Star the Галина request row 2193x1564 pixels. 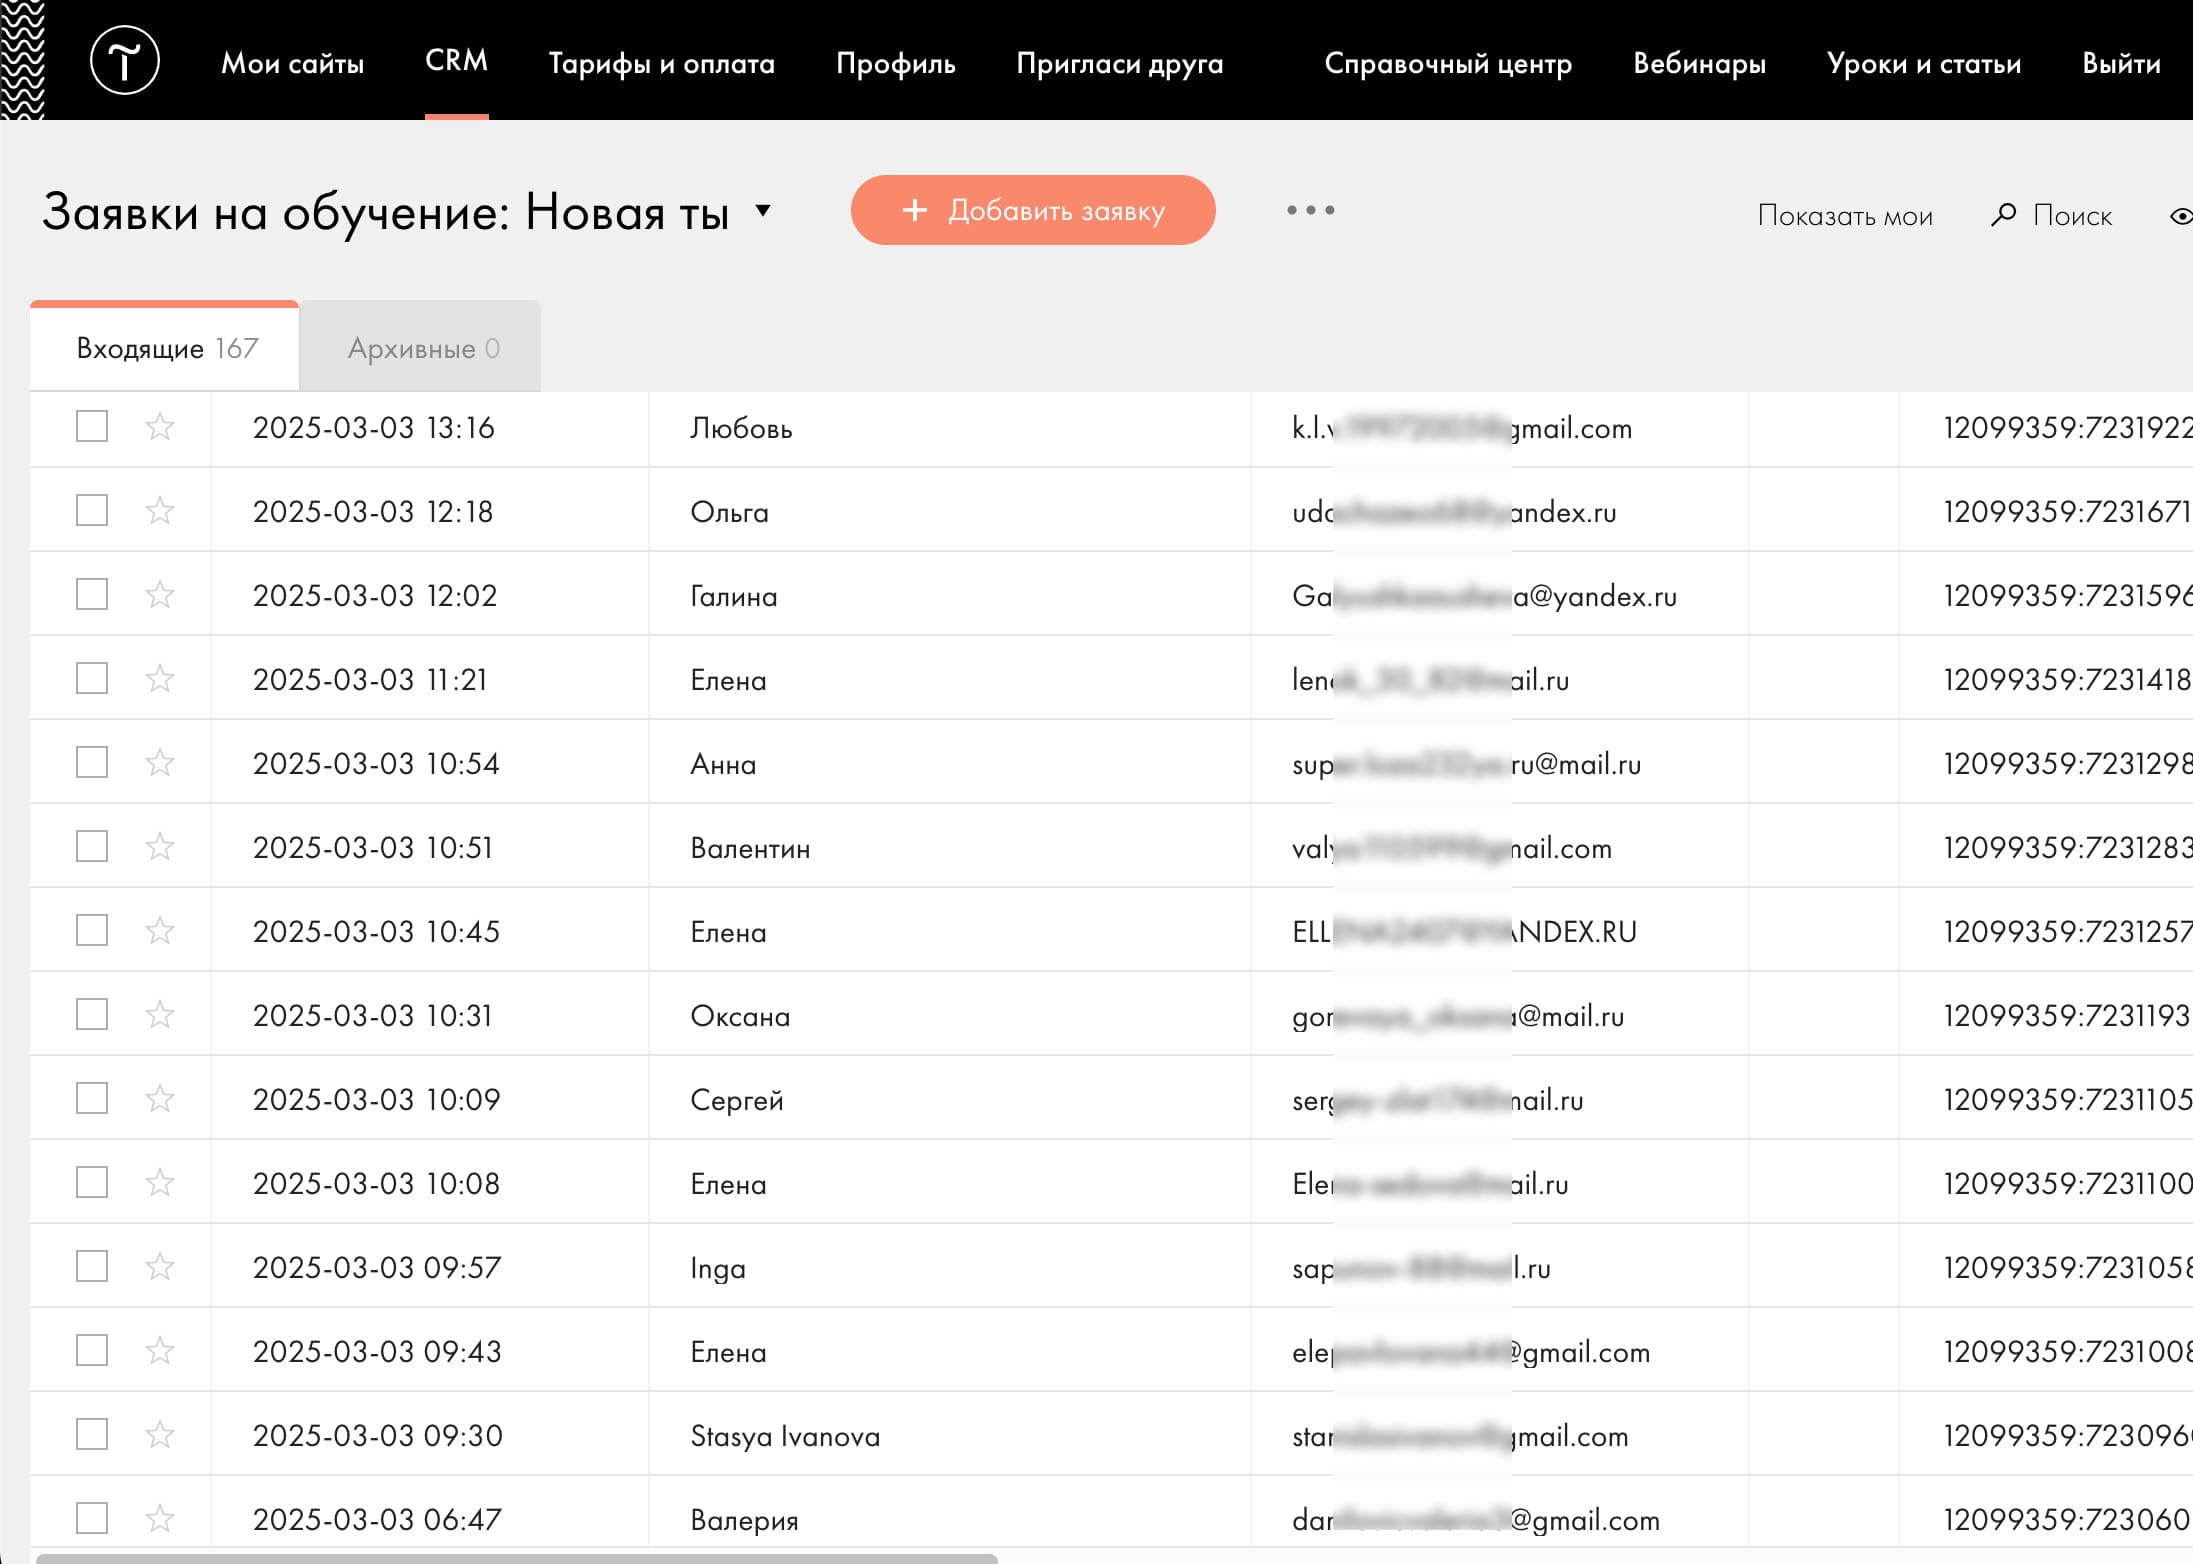tap(160, 595)
